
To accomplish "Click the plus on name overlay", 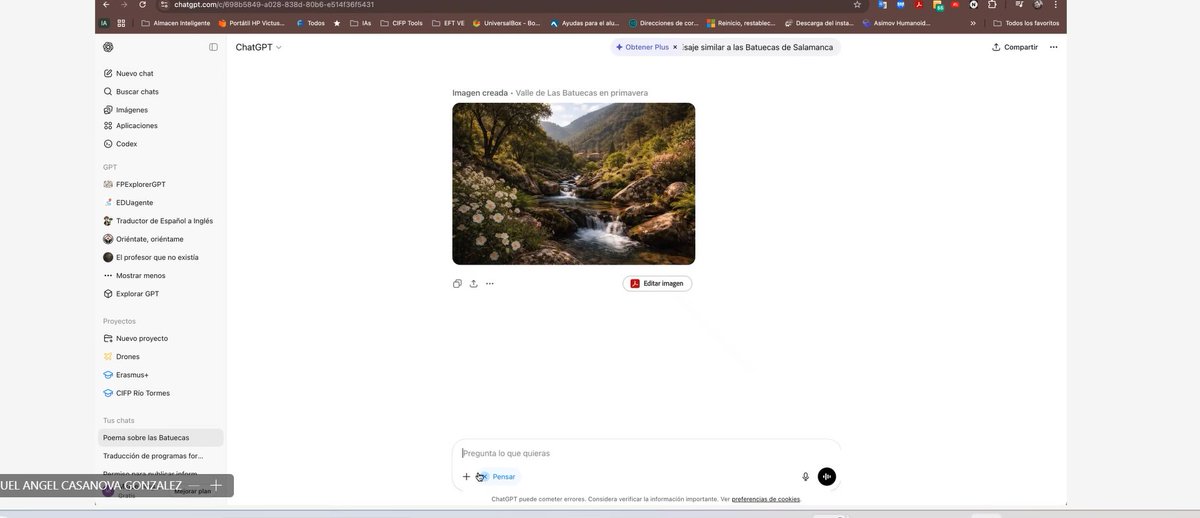I will (216, 485).
